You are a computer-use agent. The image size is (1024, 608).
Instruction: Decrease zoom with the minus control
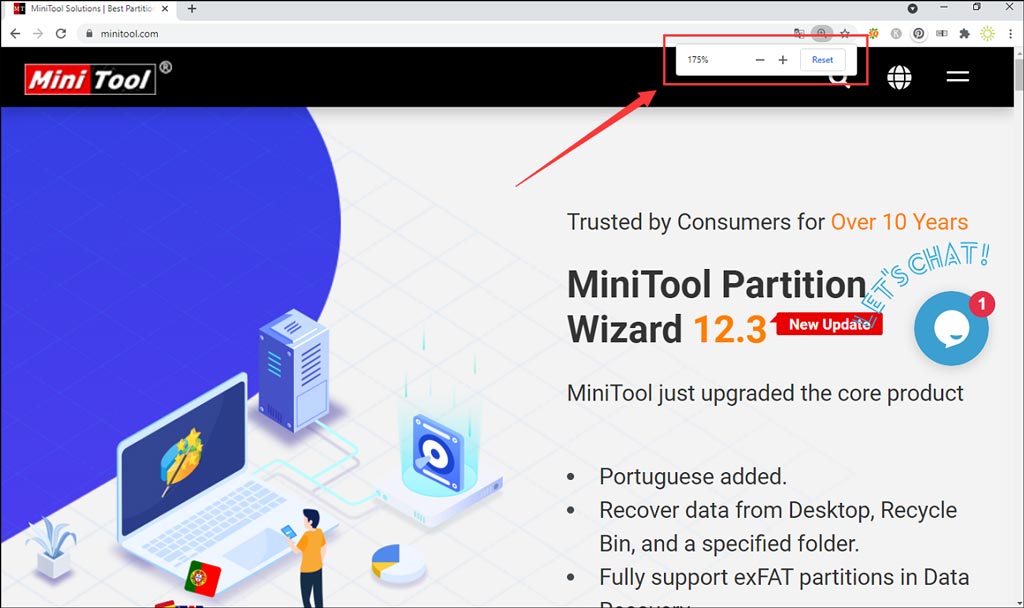[x=760, y=59]
